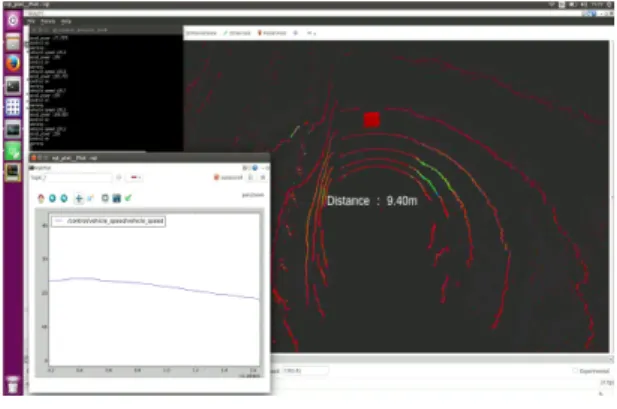Toggle the autoscroll checkbox in plot window
617x409 pixels.
pyautogui.click(x=216, y=178)
